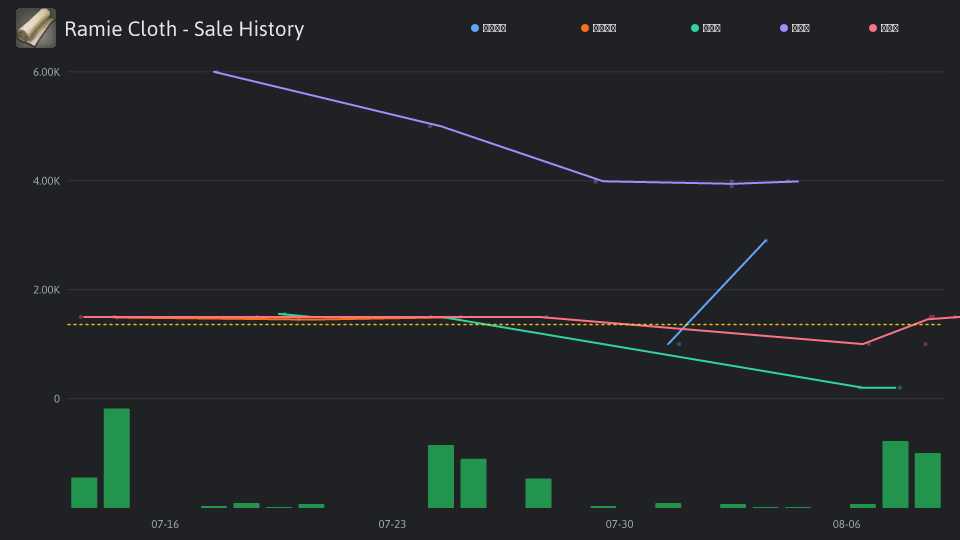Click the purple line's starting point at 6.00K
Screen dimensions: 960x540
[214, 72]
